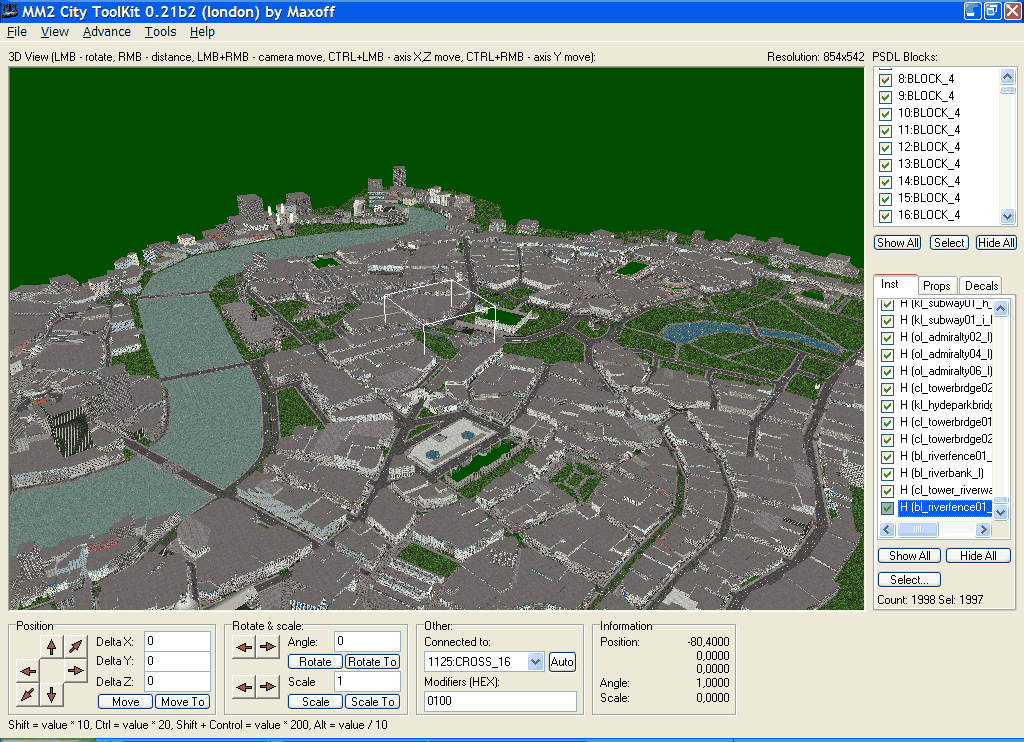The image size is (1024, 742).
Task: Click the right arrow beside the Scale field
Action: pos(267,686)
